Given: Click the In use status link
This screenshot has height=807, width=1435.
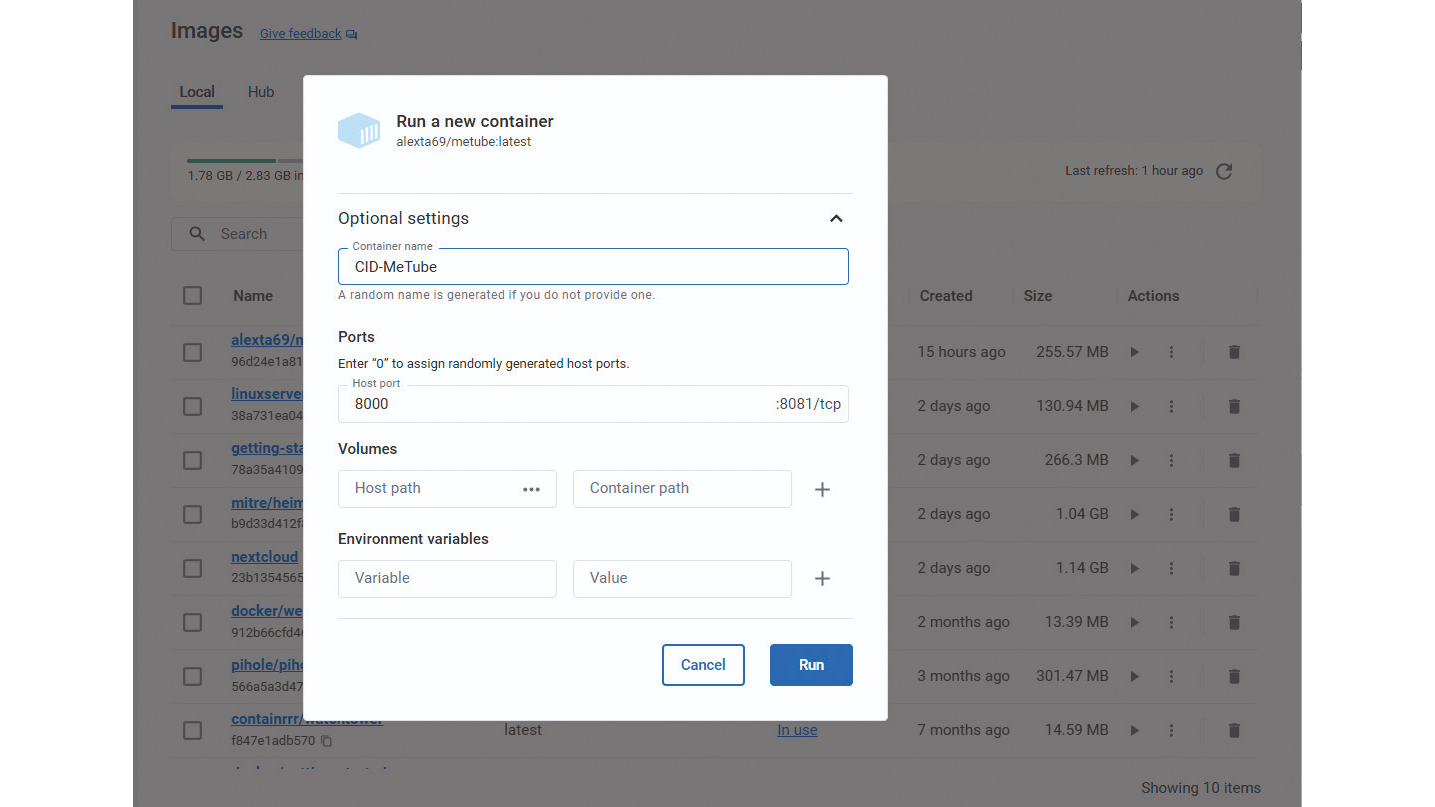Looking at the screenshot, I should 797,730.
